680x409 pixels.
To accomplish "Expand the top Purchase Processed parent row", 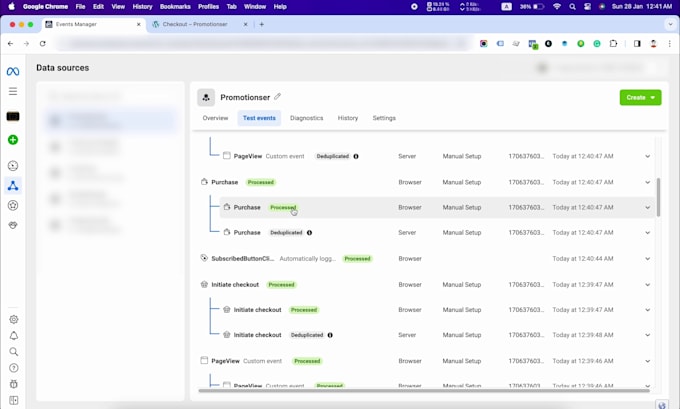I will [647, 182].
